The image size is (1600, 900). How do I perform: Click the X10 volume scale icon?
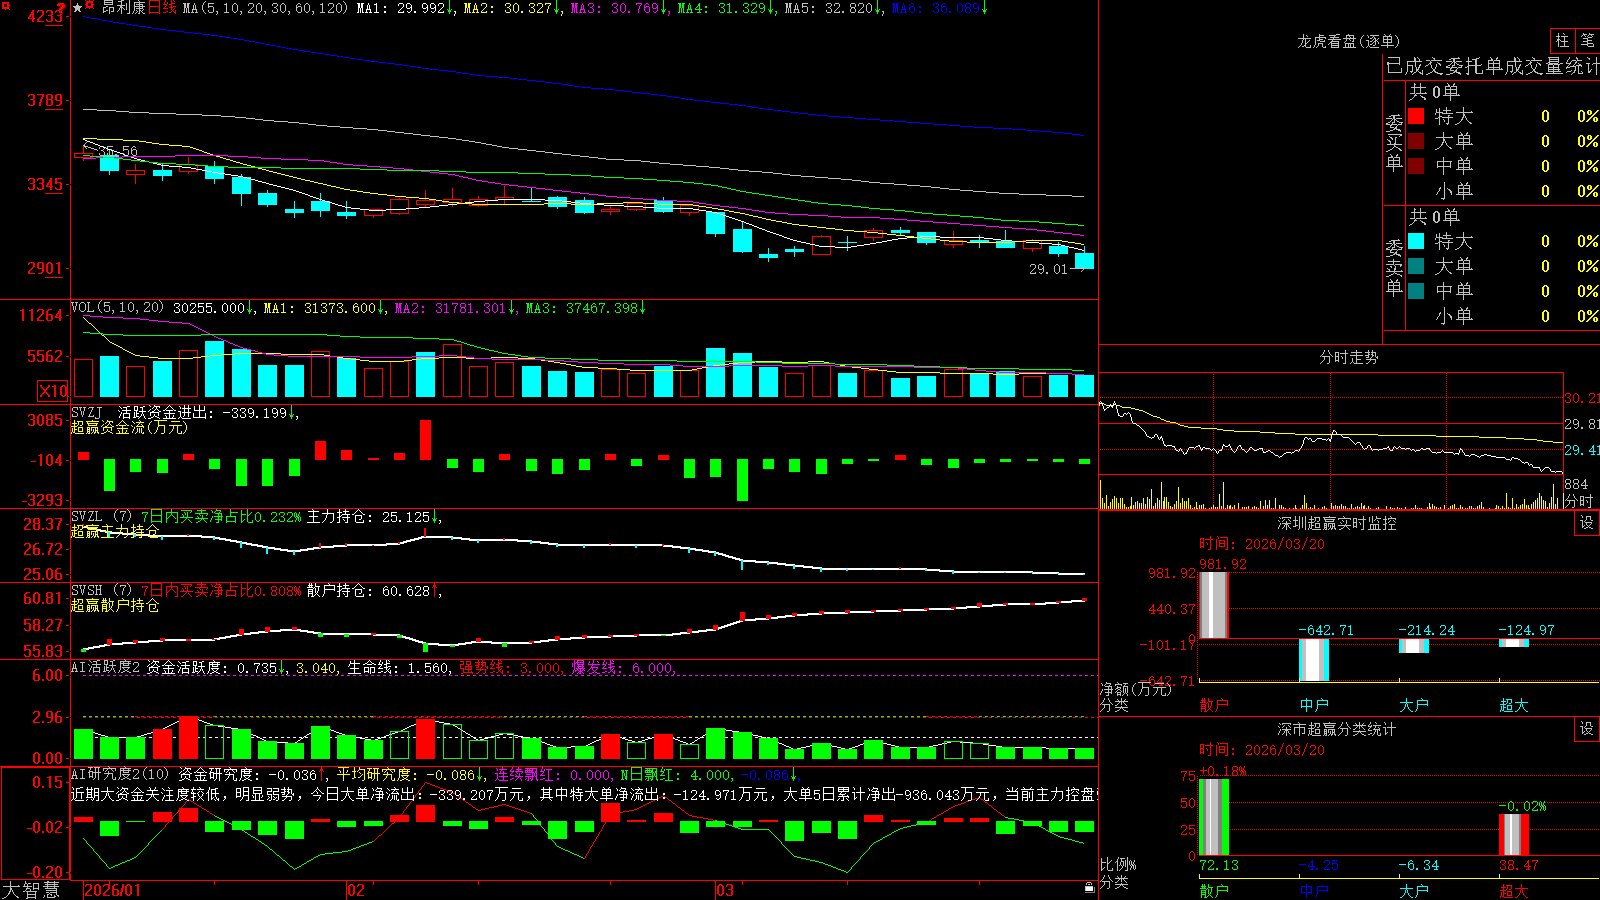[53, 391]
